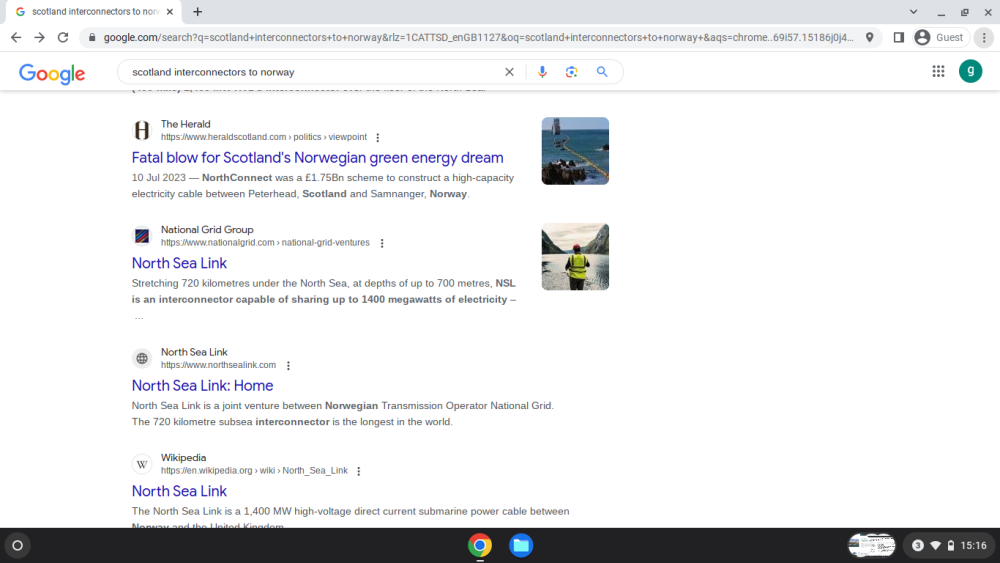Open the location permission icon in address bar
This screenshot has height=563, width=1000.
(869, 38)
